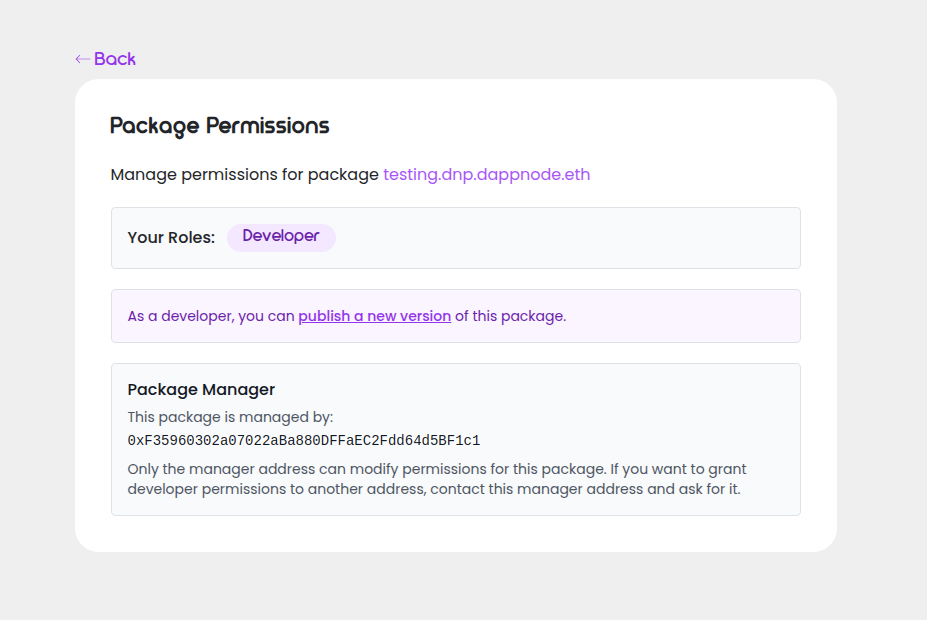Open the testing.dnp.dappnode.eth package link
This screenshot has width=927, height=620.
pos(486,174)
